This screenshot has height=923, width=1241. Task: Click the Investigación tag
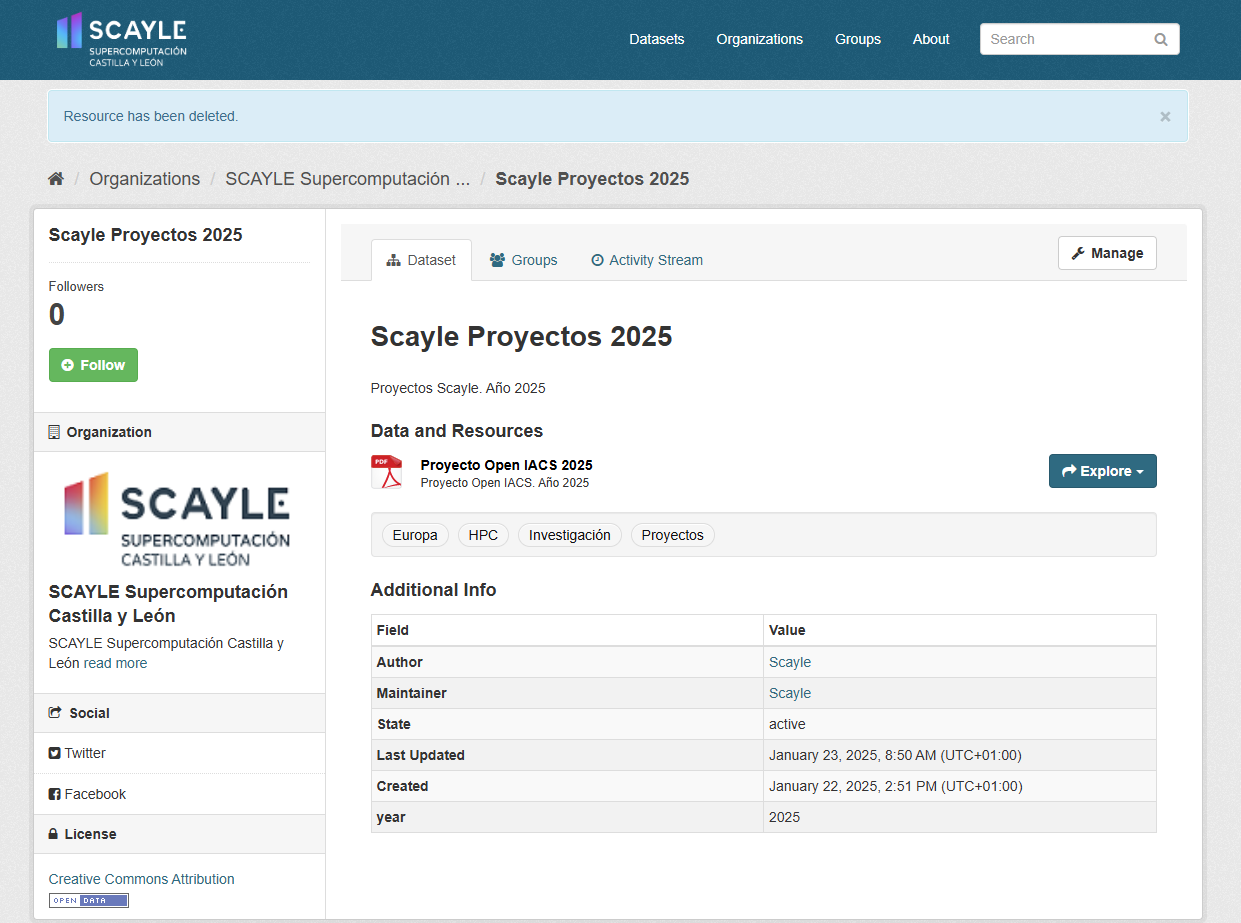pos(570,535)
